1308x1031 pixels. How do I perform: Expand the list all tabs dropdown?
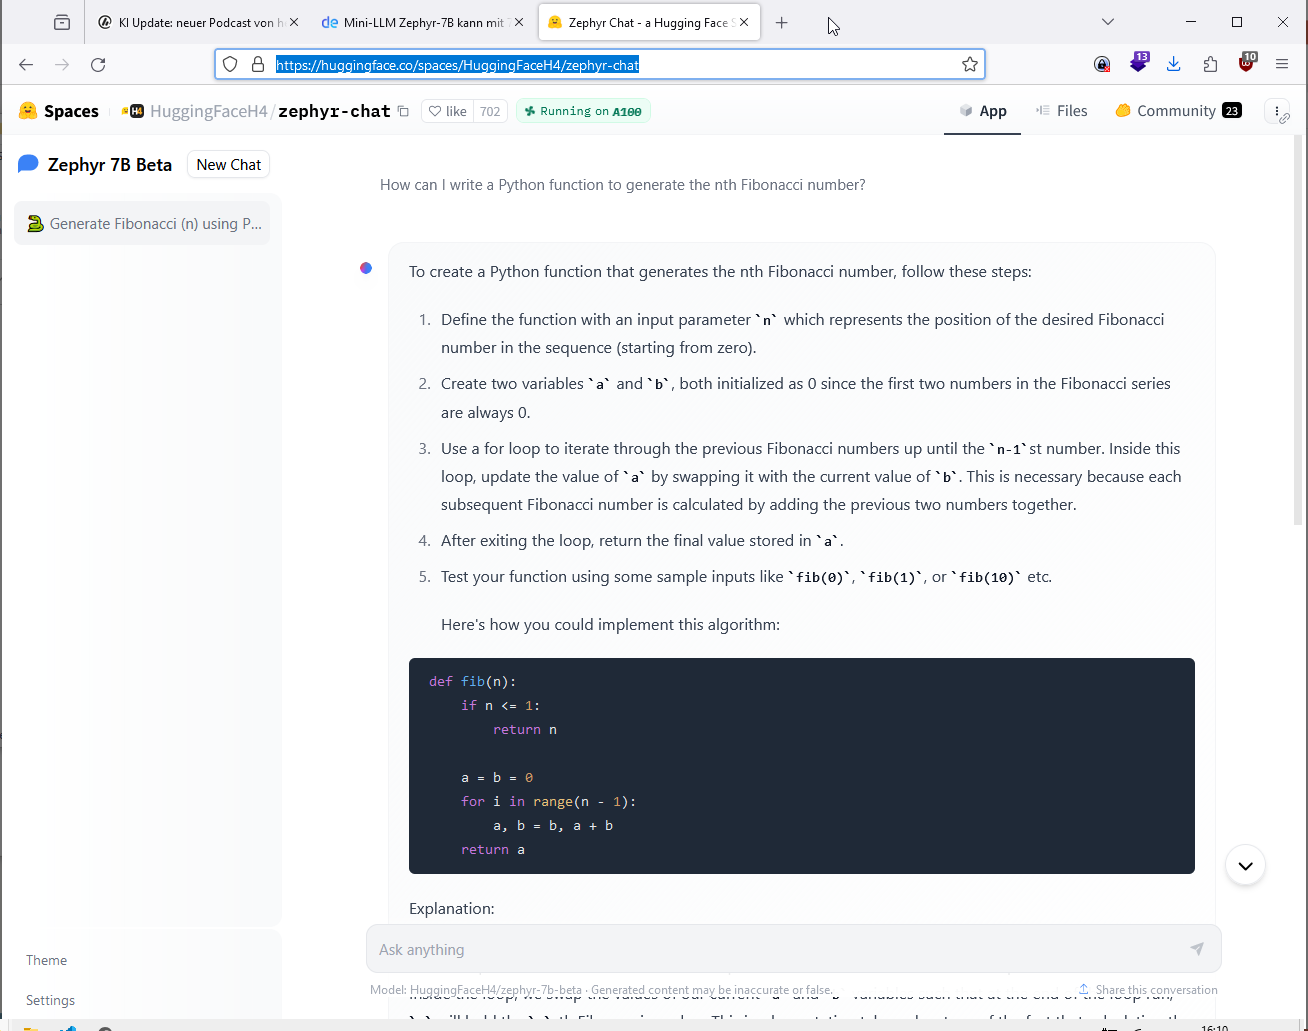pos(1107,22)
